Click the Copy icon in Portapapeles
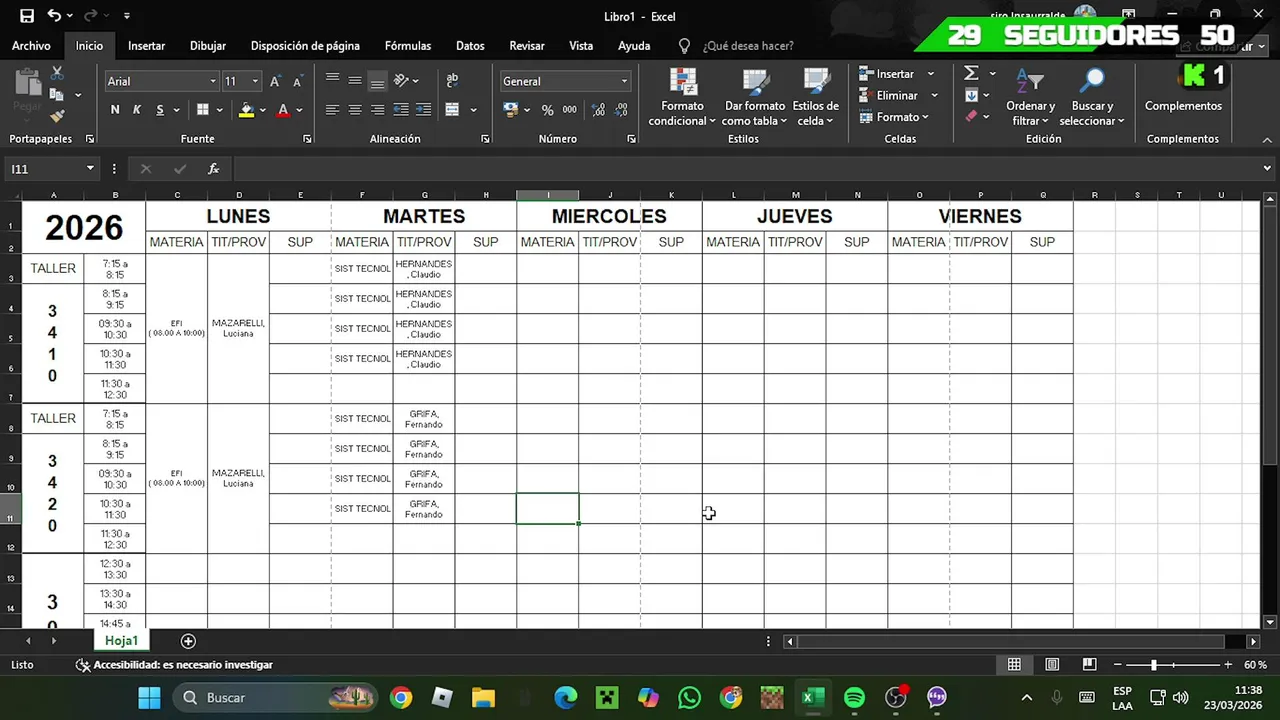Screen dimensions: 1280x720 pos(57,95)
